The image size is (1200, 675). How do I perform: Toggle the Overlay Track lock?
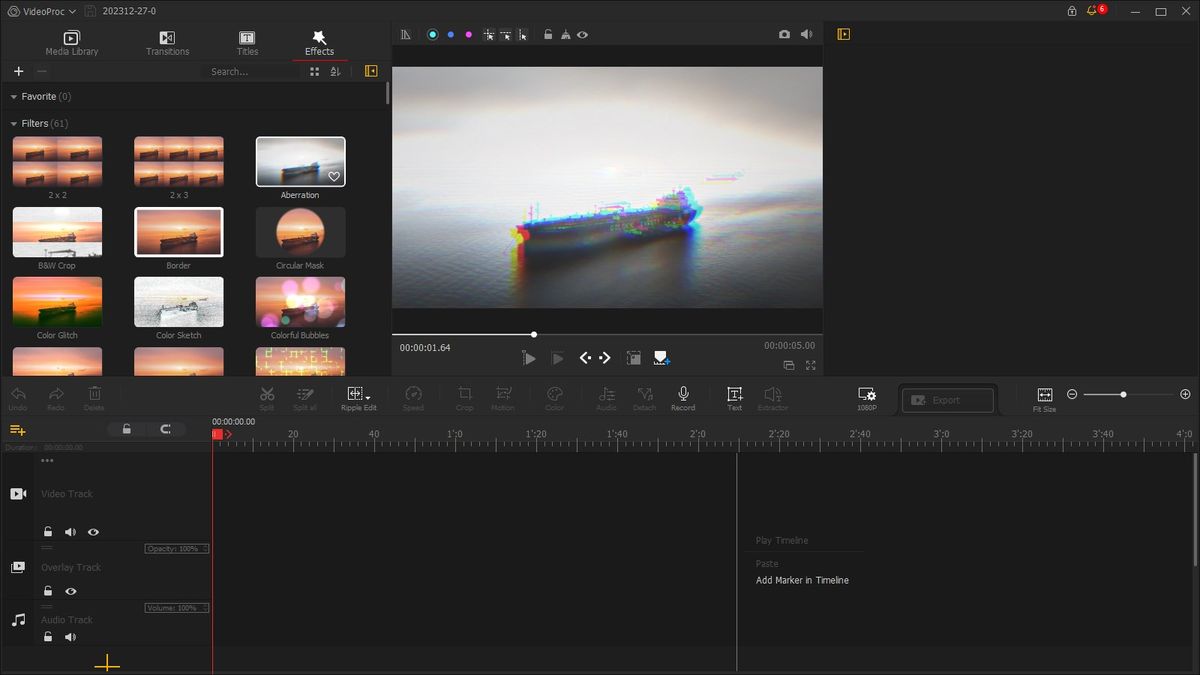point(47,591)
